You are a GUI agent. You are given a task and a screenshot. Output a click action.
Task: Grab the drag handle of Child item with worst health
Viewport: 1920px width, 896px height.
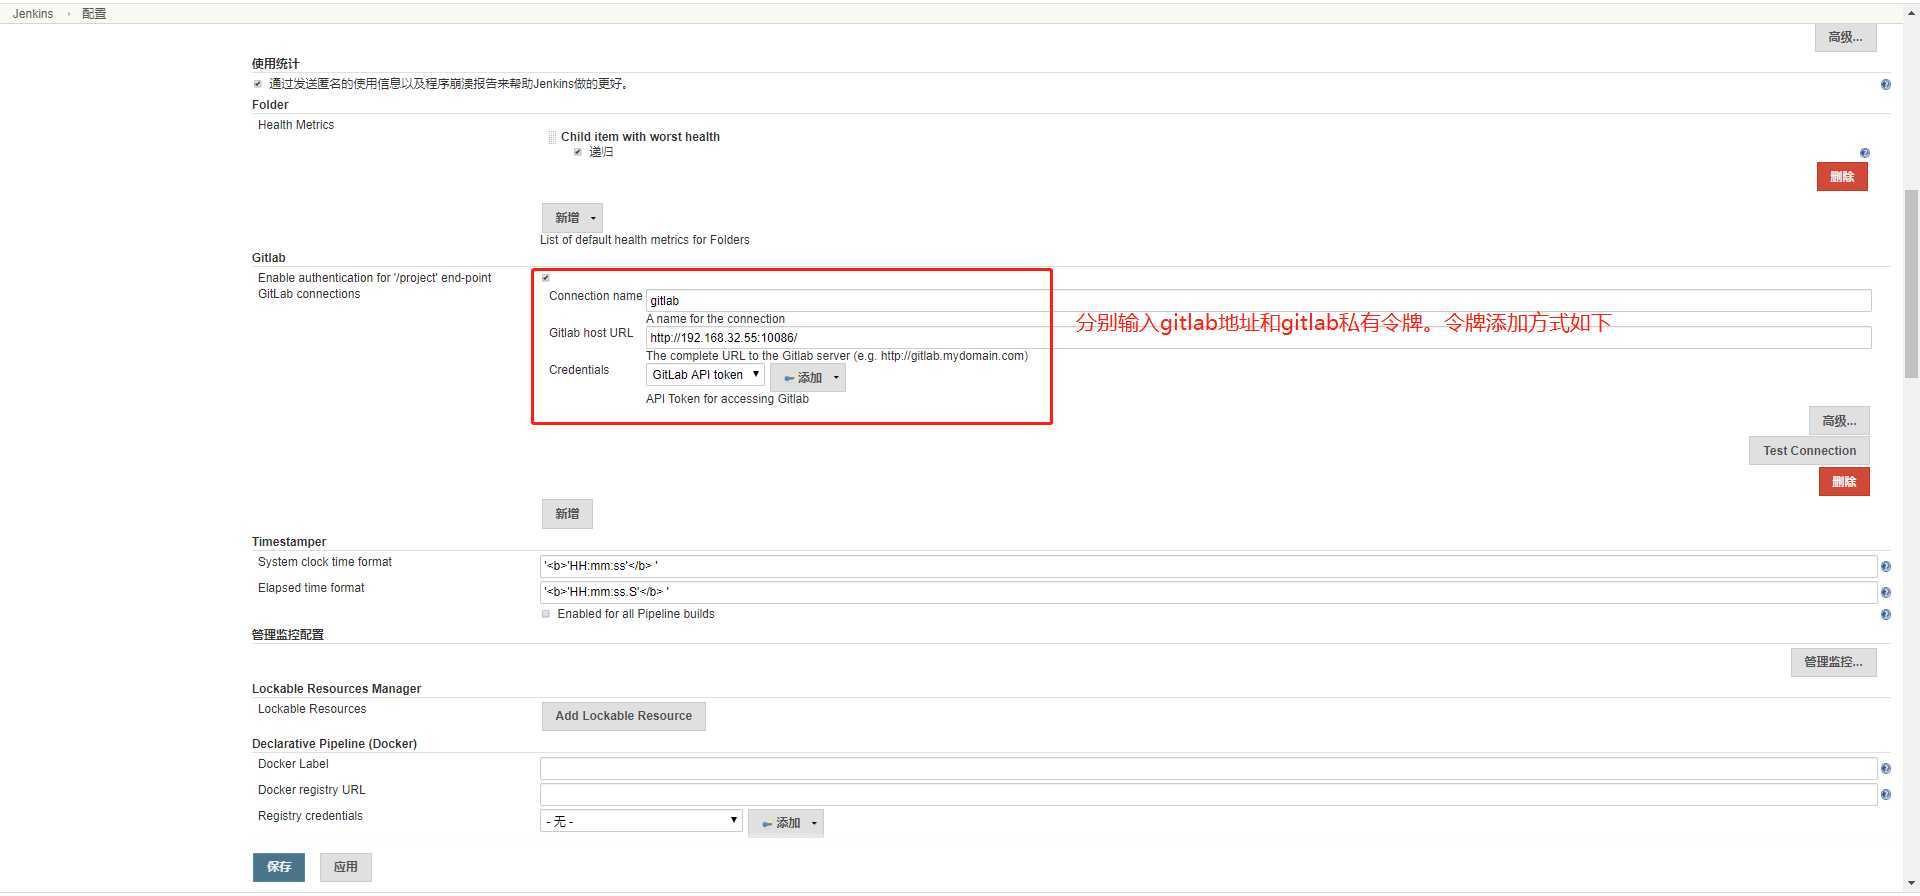click(552, 137)
